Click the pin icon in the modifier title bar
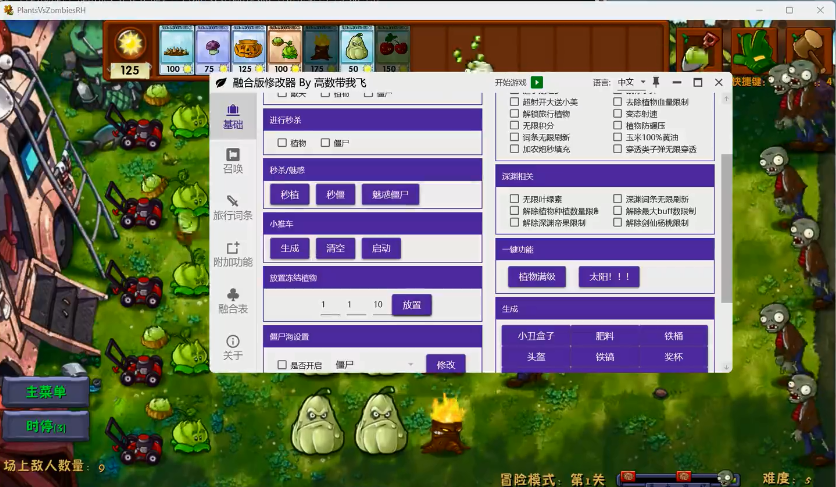This screenshot has width=836, height=487. point(656,82)
